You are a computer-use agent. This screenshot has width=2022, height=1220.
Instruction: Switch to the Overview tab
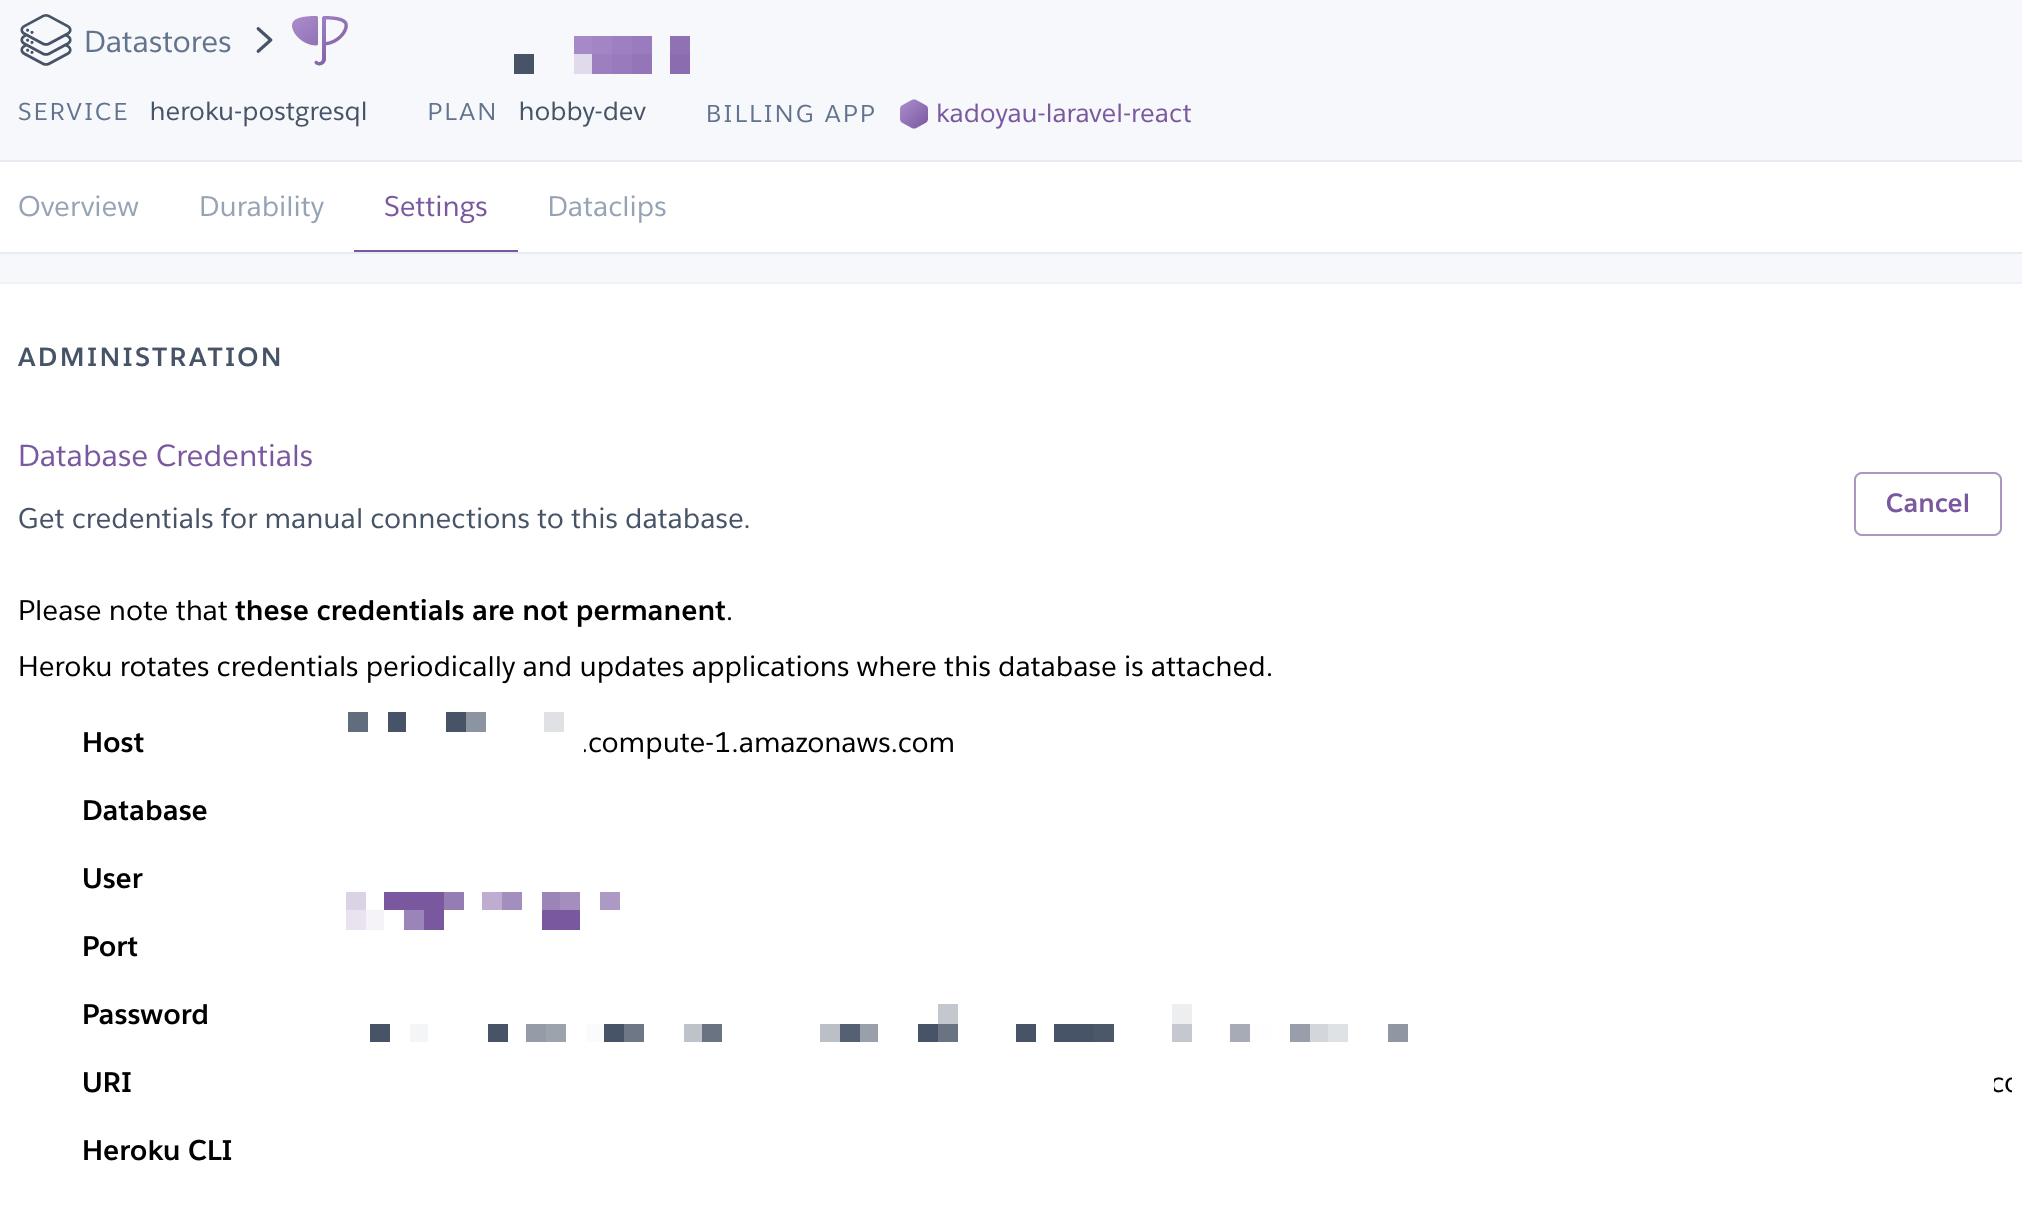78,207
